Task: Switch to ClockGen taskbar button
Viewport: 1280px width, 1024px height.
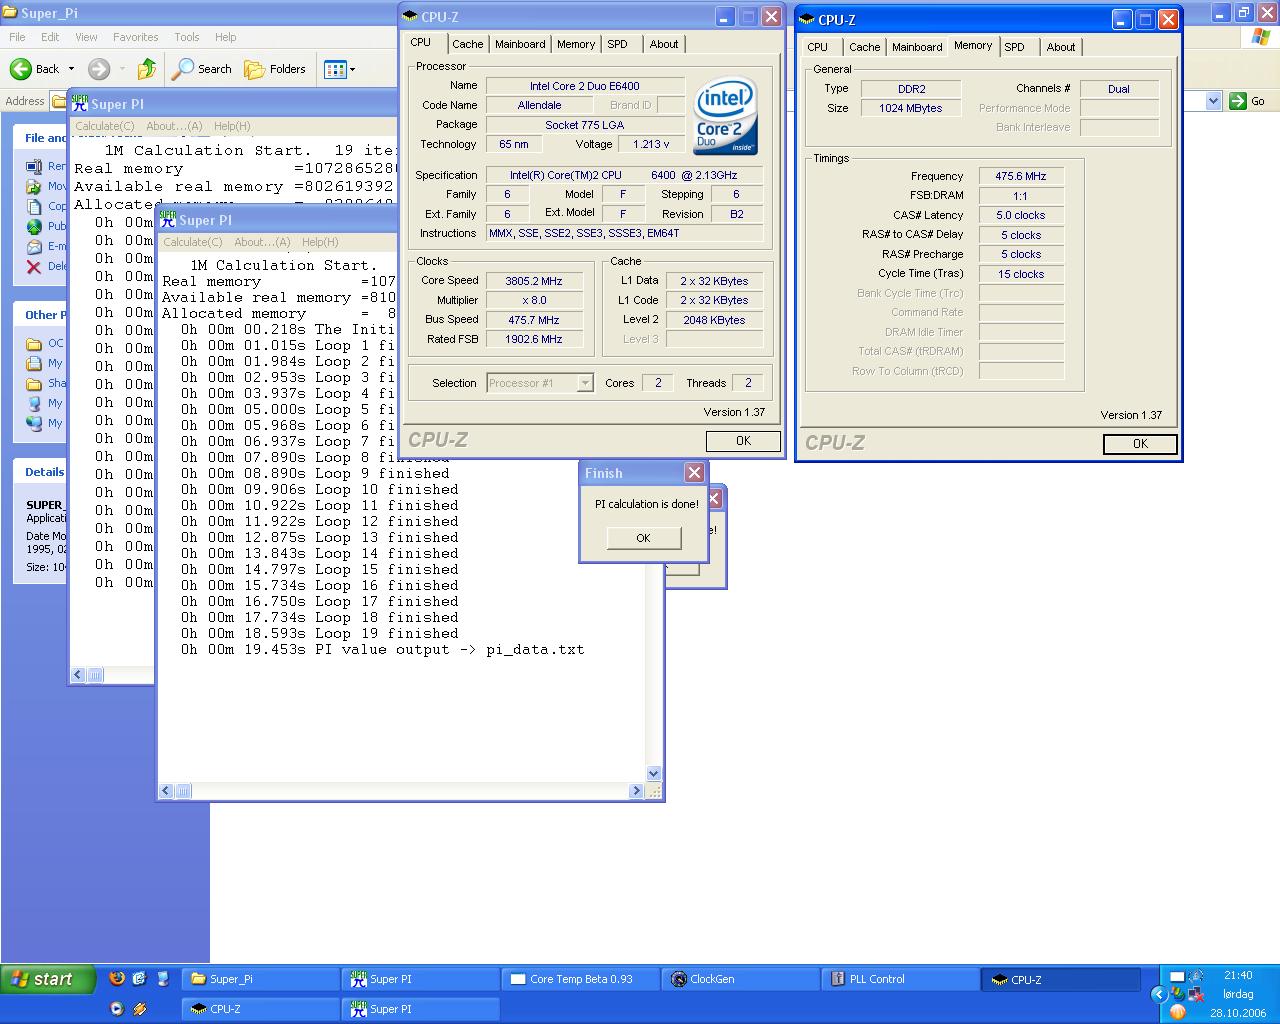Action: (740, 979)
